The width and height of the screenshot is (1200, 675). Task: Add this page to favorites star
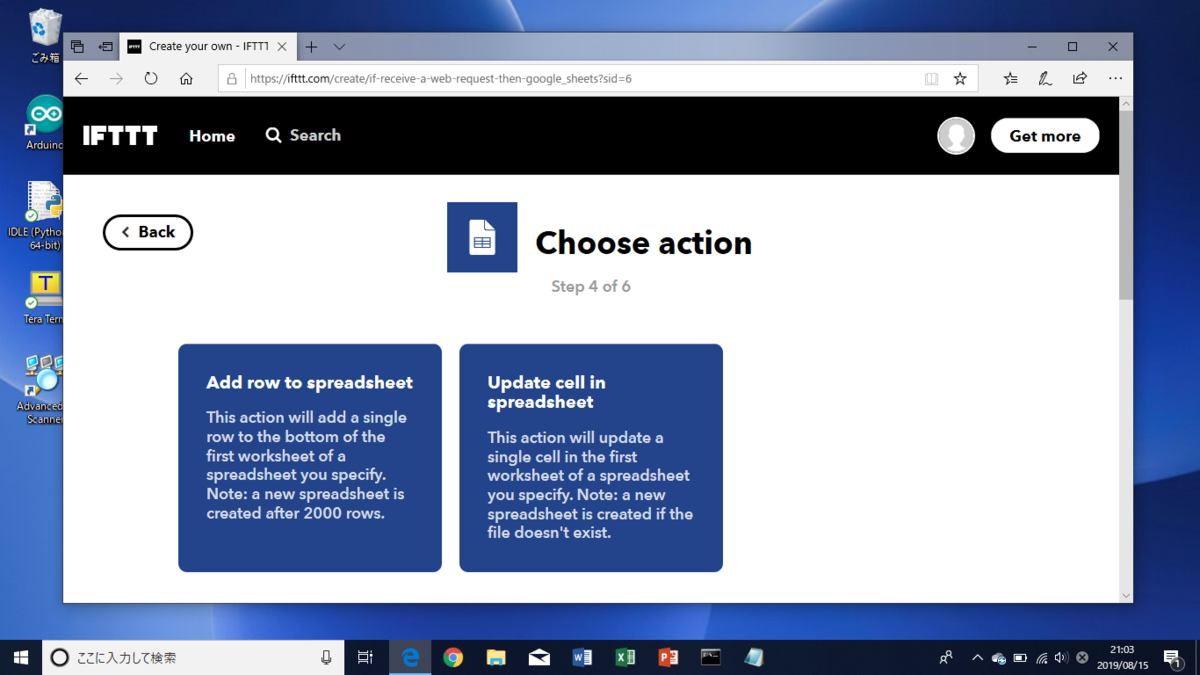960,78
